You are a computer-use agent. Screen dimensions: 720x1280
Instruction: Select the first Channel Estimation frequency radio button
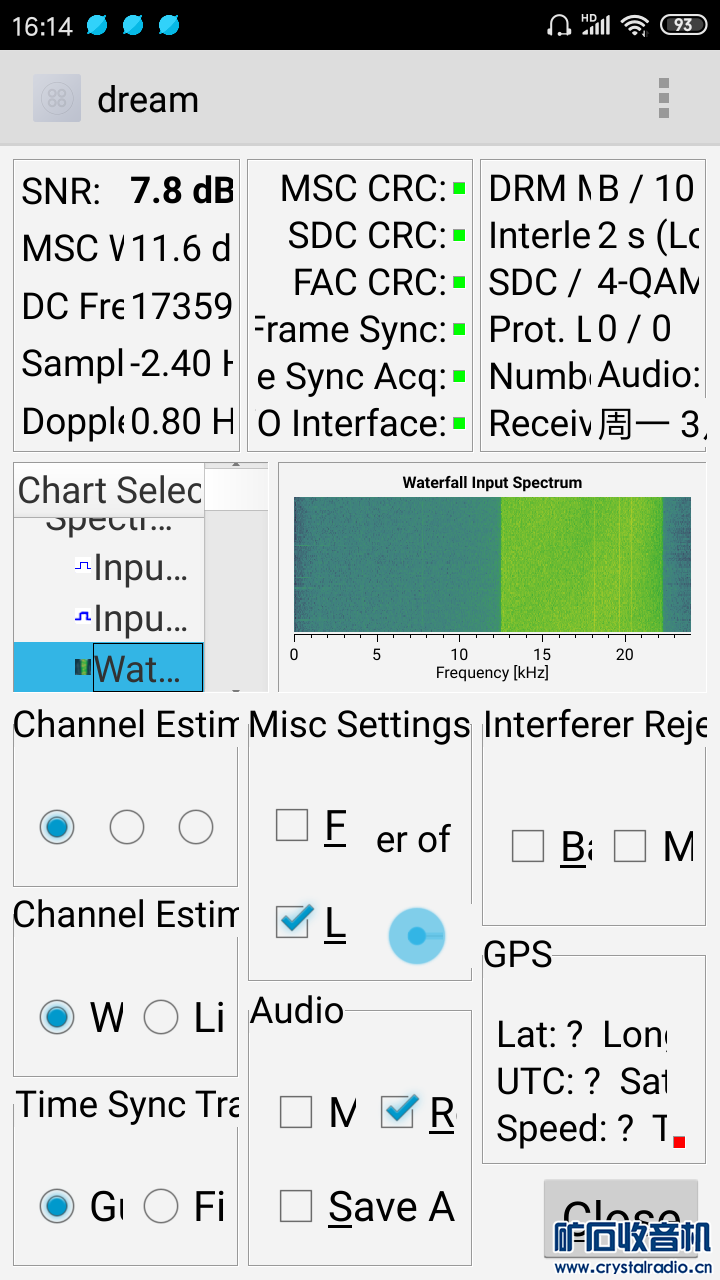point(57,827)
